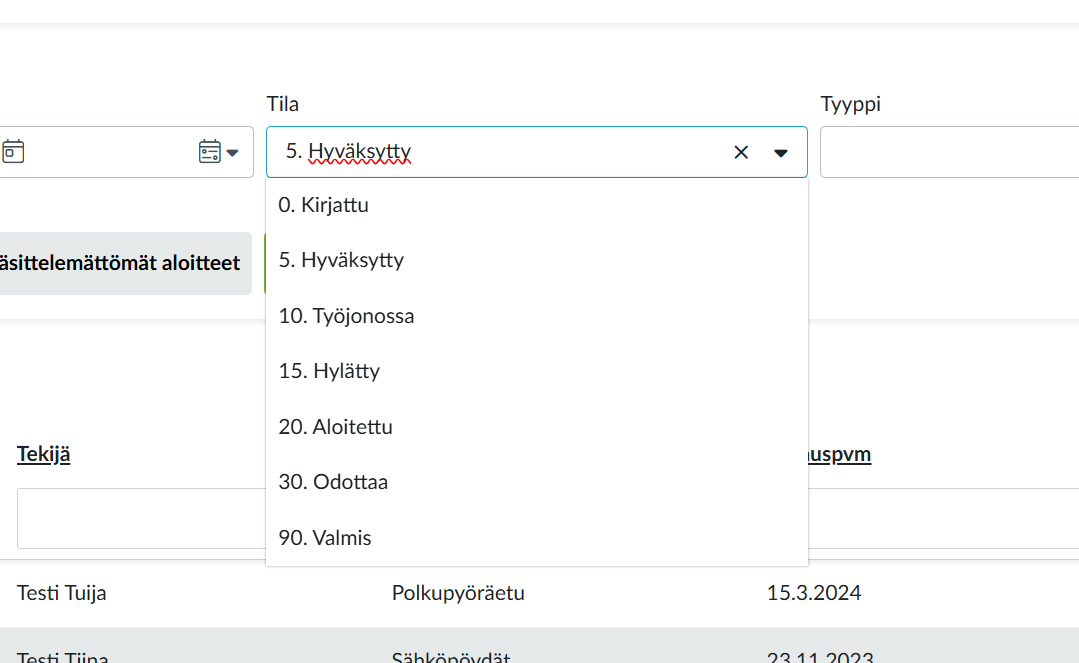This screenshot has width=1079, height=663.
Task: Collapse the Tila dropdown with its arrow
Action: (781, 152)
